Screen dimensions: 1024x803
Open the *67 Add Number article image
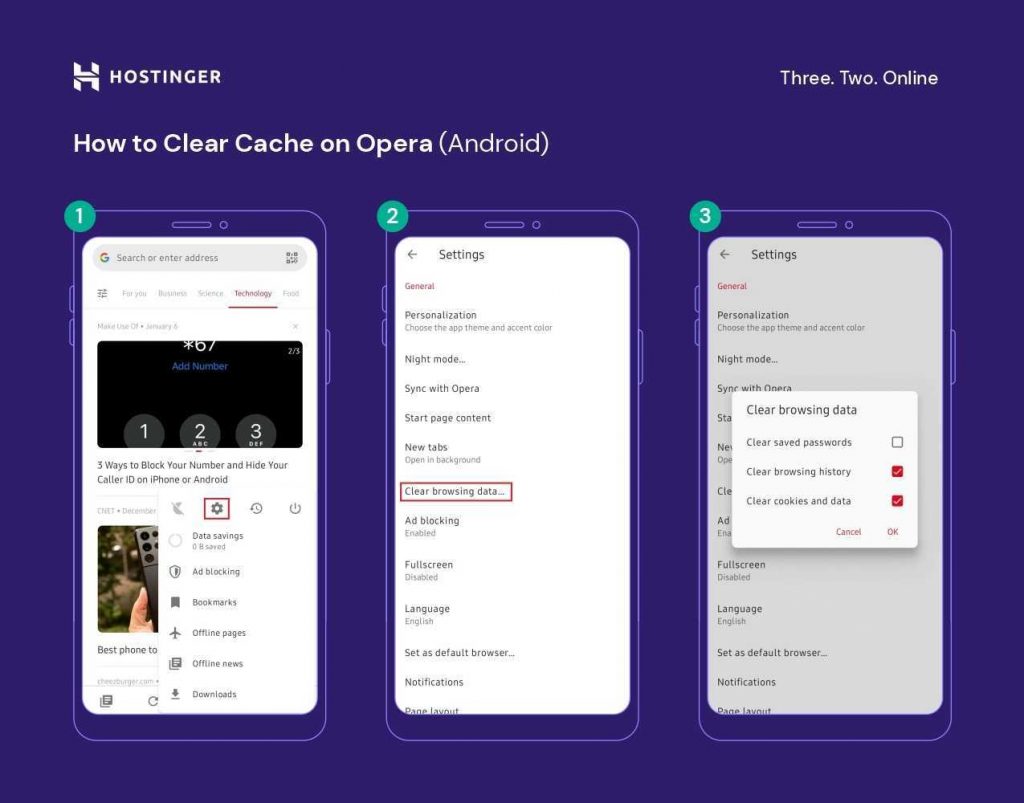pyautogui.click(x=200, y=394)
